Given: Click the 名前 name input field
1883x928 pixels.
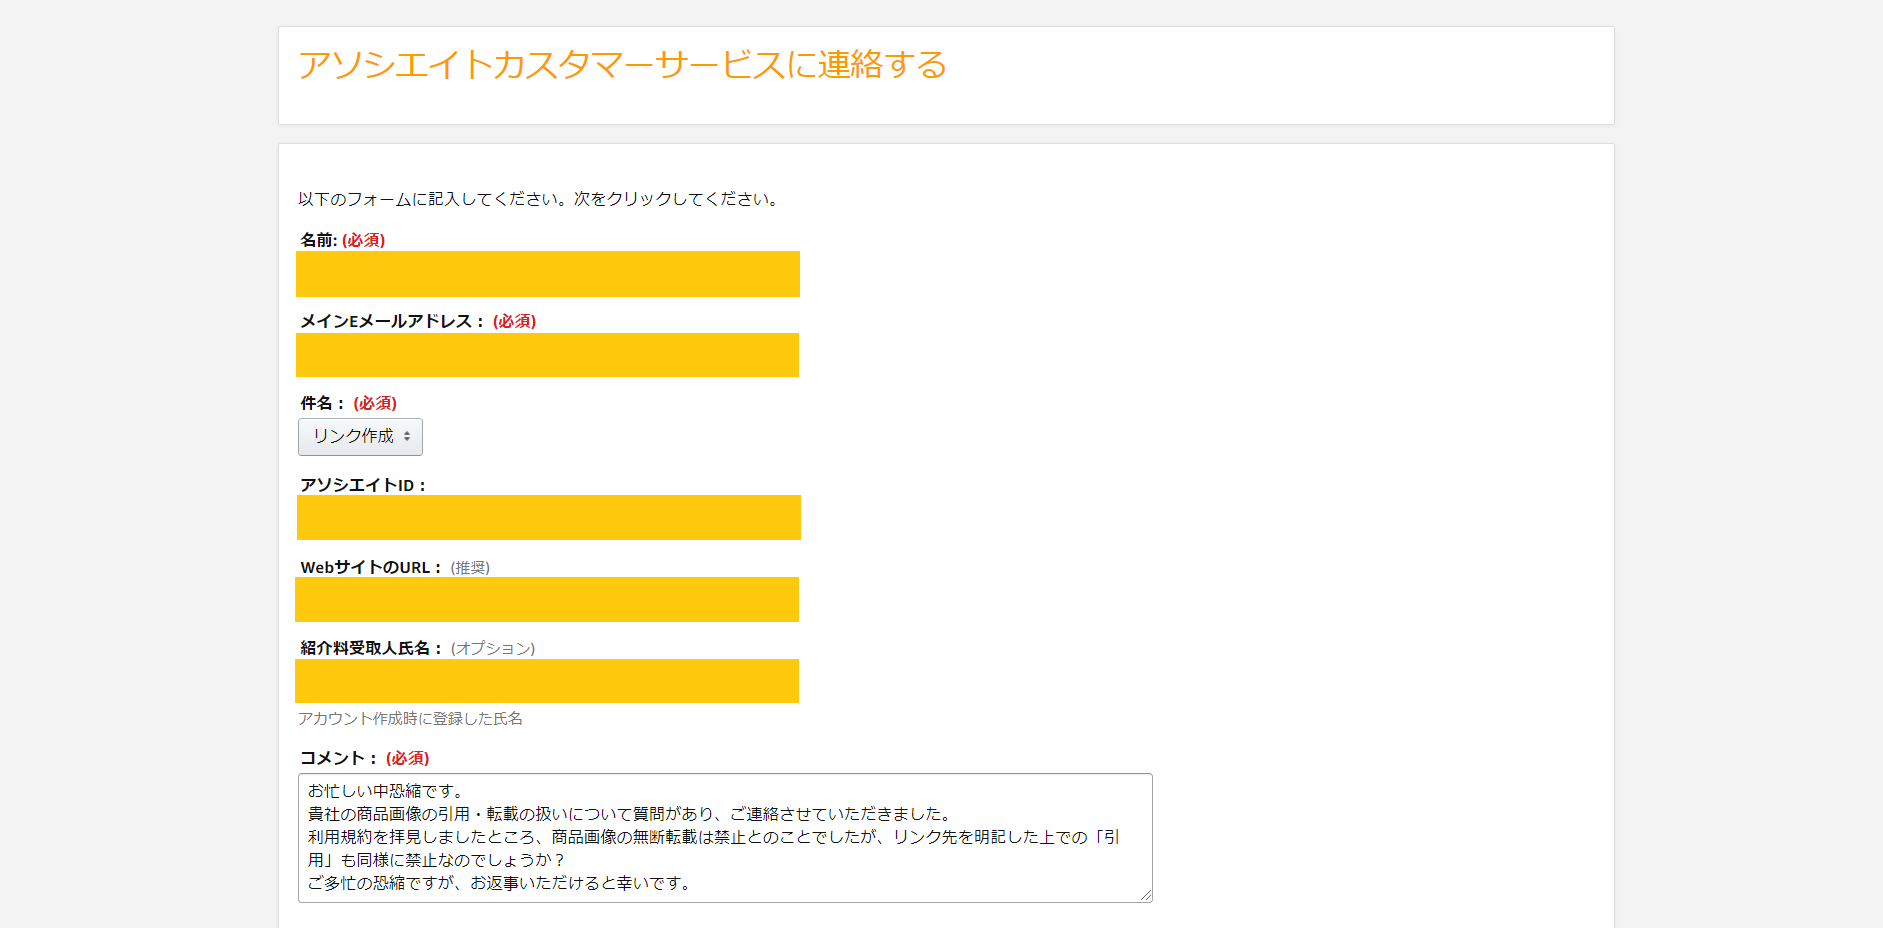Looking at the screenshot, I should 548,274.
